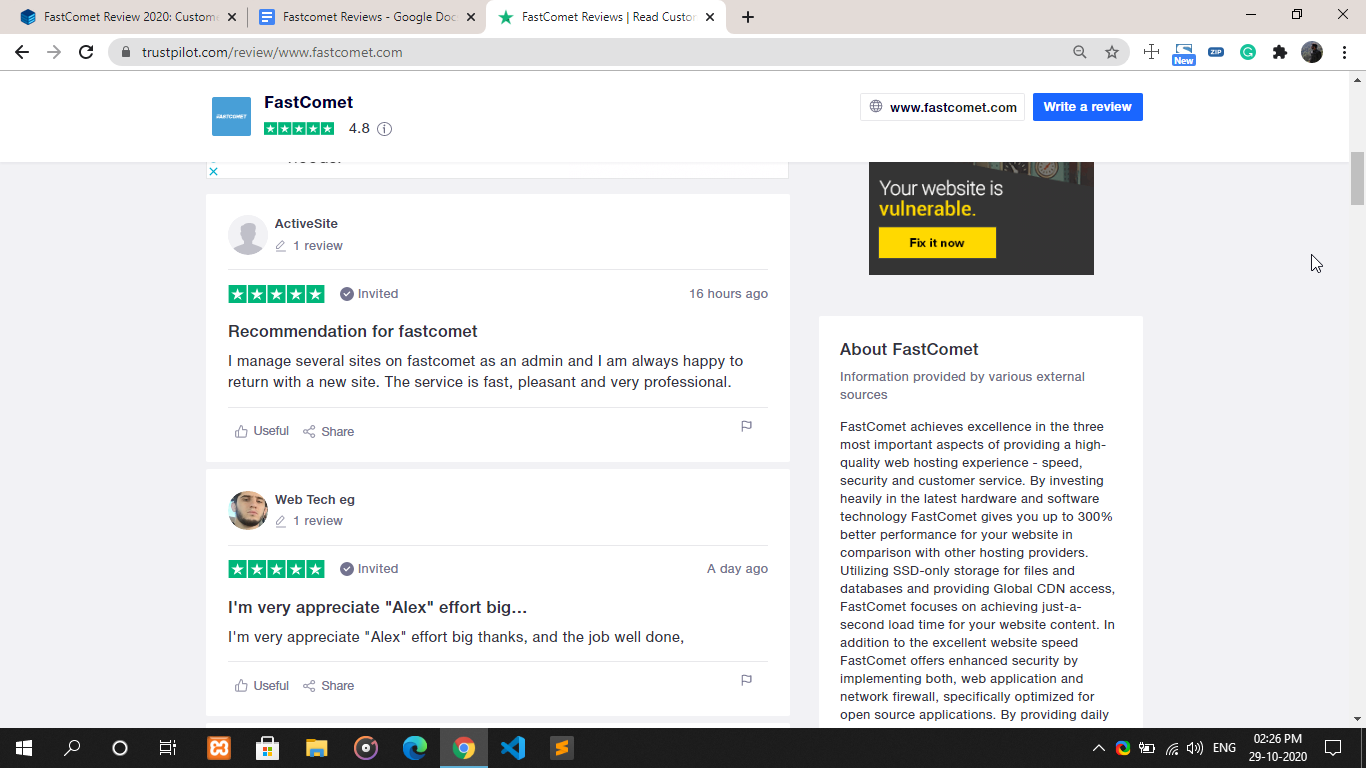Click the ENG language indicator
The width and height of the screenshot is (1366, 768).
point(1224,748)
